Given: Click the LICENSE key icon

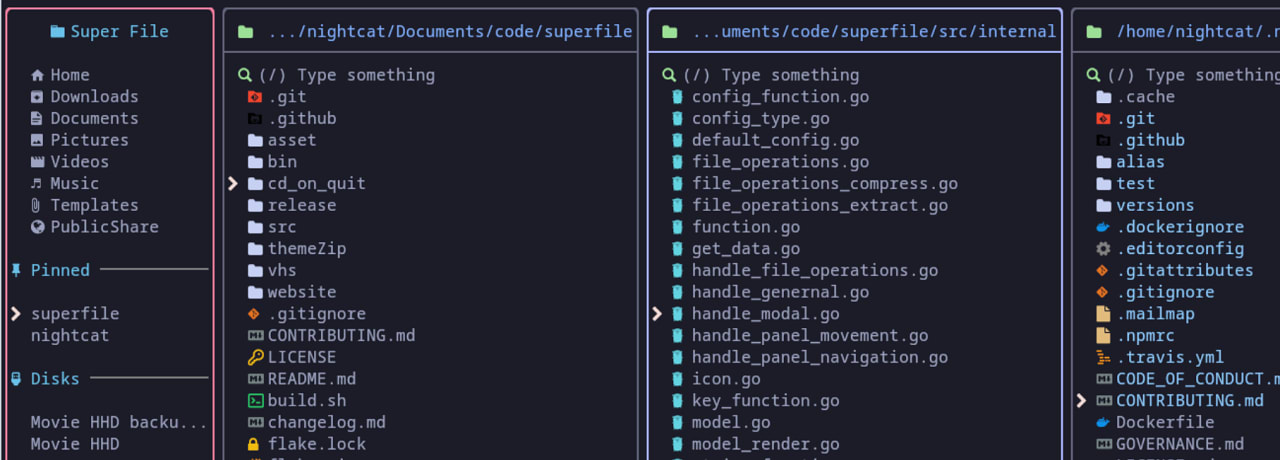Looking at the screenshot, I should coord(255,357).
